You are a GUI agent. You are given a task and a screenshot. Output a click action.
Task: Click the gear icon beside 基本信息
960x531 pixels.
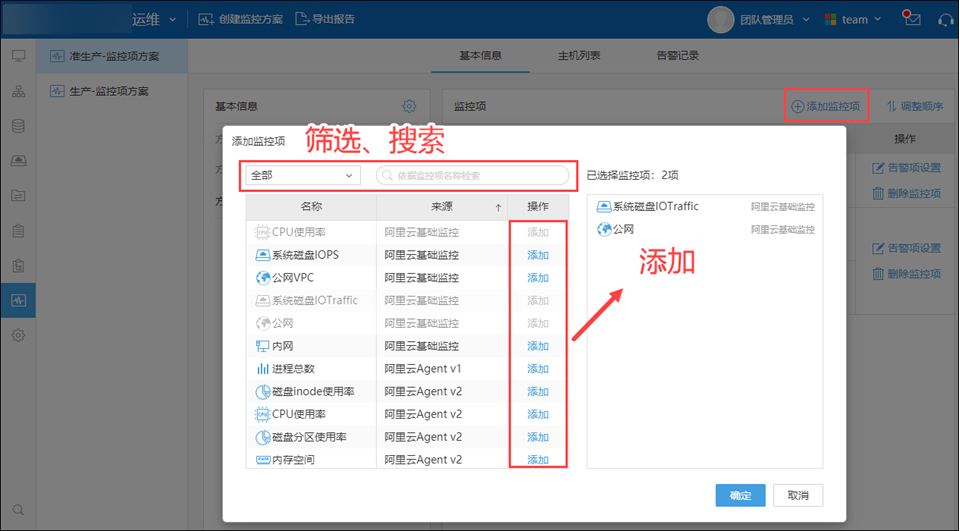409,106
